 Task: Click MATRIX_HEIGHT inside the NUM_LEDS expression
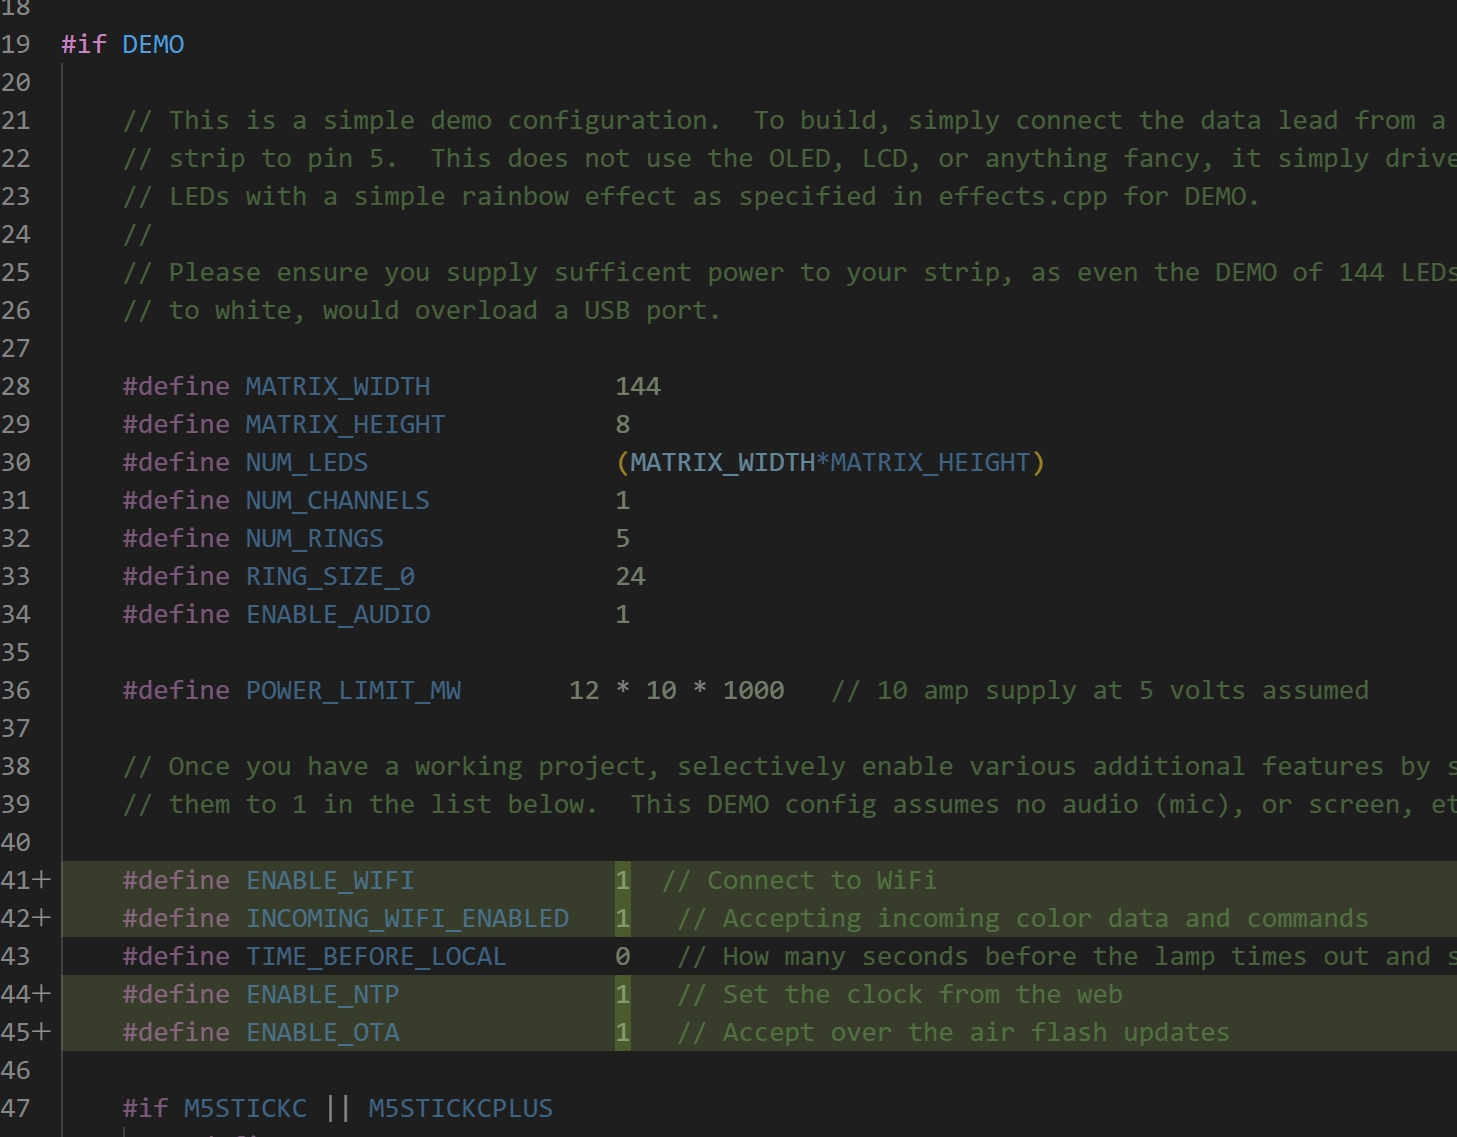930,463
